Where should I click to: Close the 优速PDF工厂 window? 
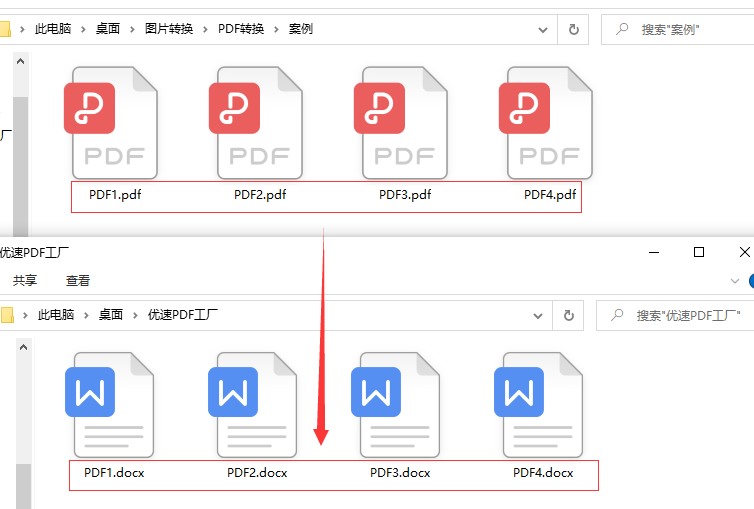coord(744,252)
